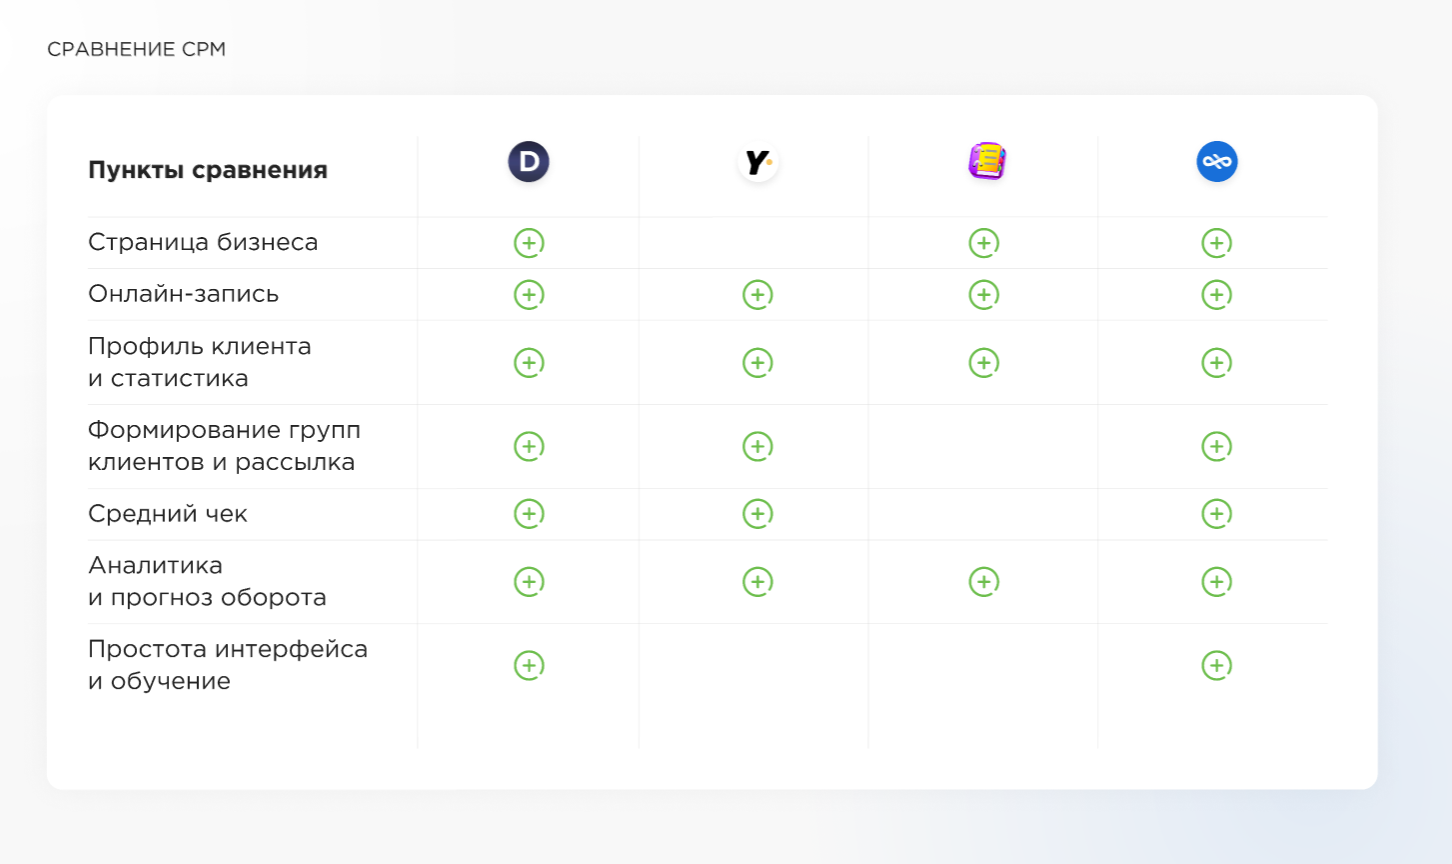Click the plus icon for Страница бизнеса under D logo
This screenshot has width=1452, height=864.
[529, 243]
